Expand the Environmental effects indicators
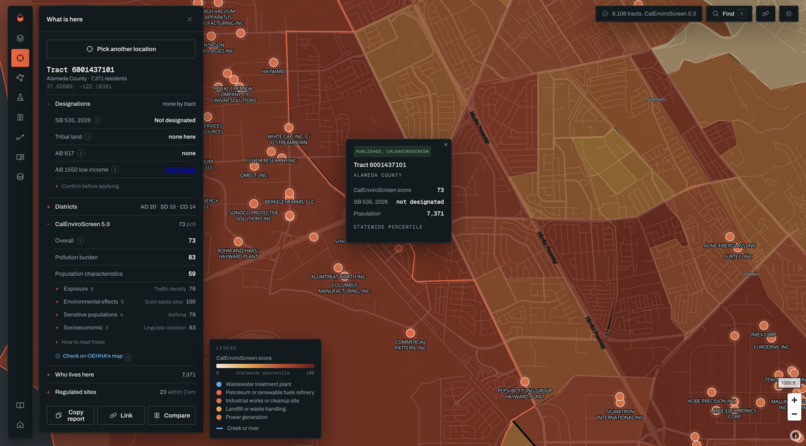Viewport: 806px width, 446px height. pyautogui.click(x=125, y=302)
